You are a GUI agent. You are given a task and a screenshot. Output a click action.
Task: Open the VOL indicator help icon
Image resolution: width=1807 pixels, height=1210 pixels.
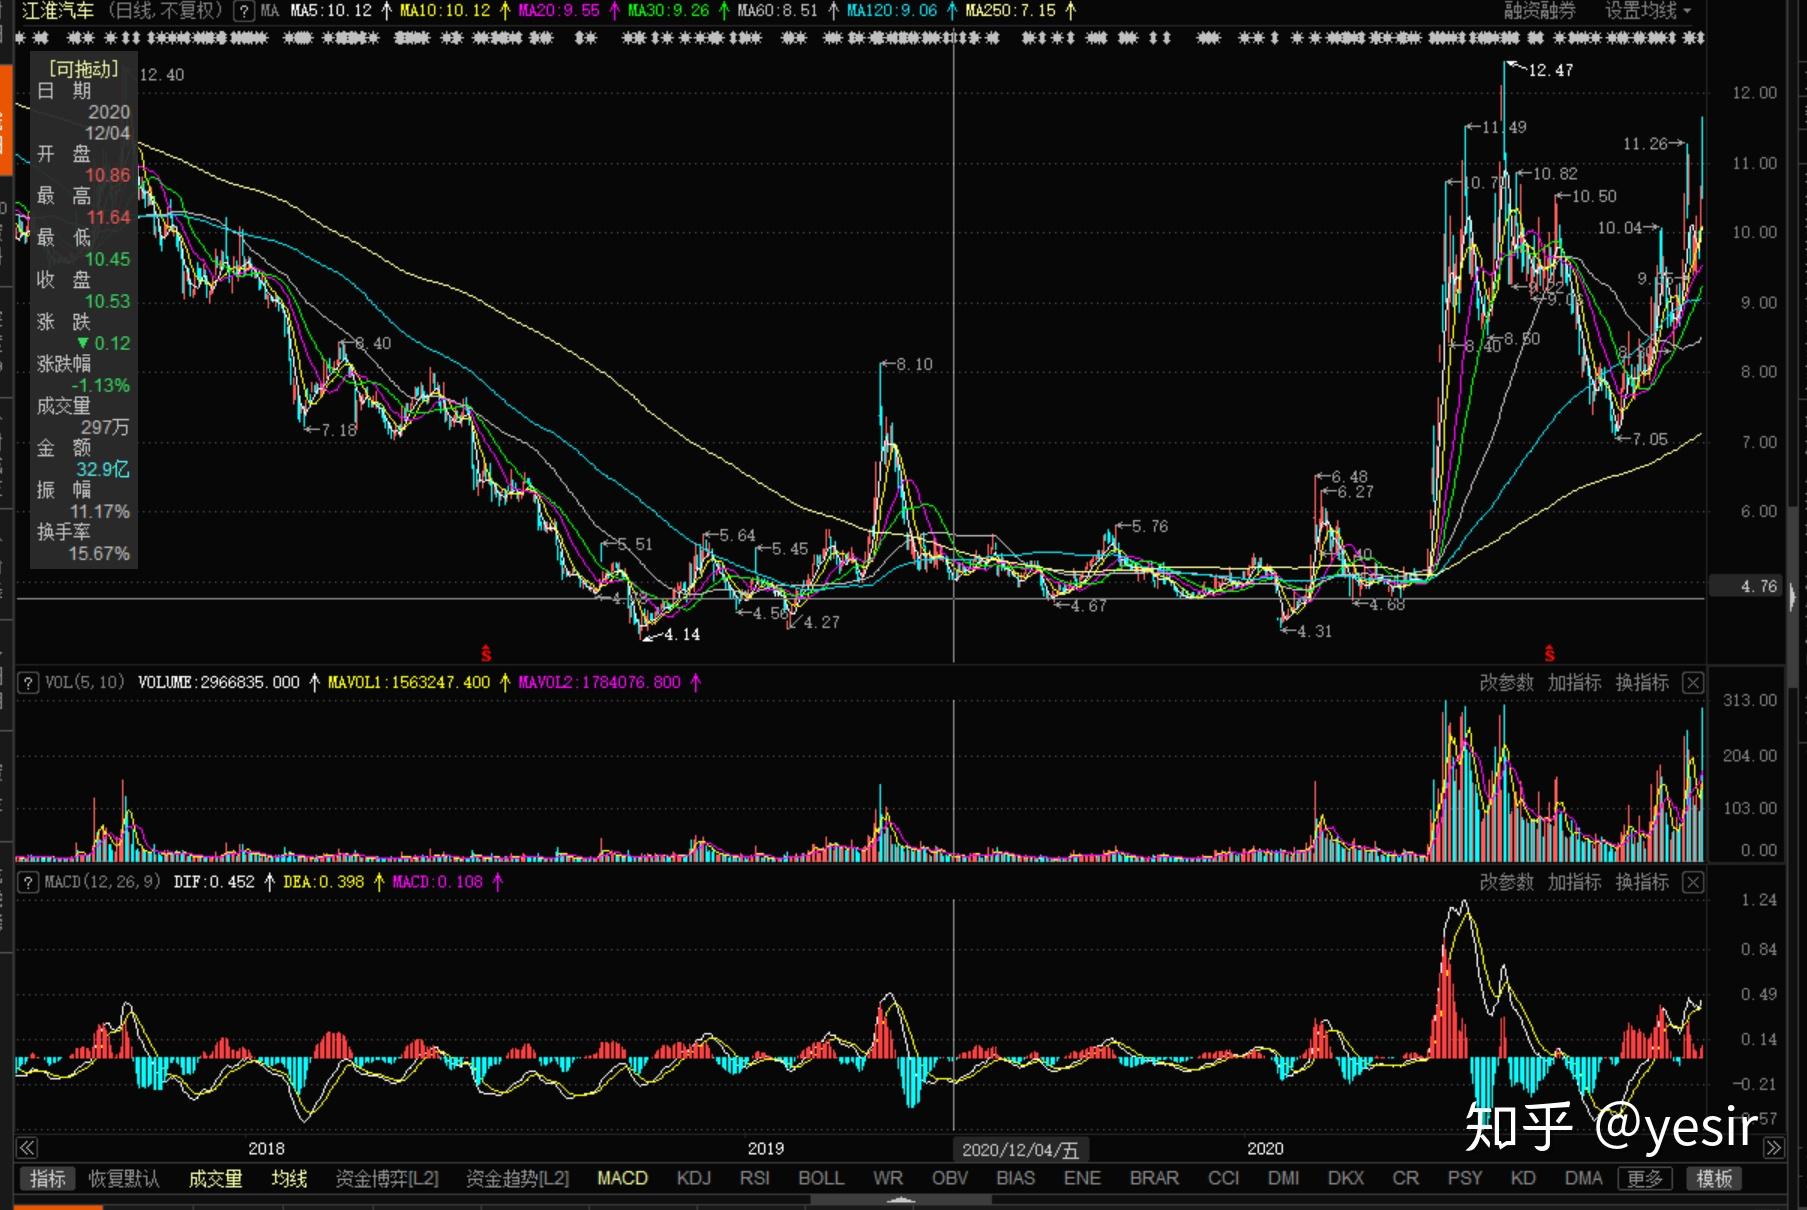point(29,683)
